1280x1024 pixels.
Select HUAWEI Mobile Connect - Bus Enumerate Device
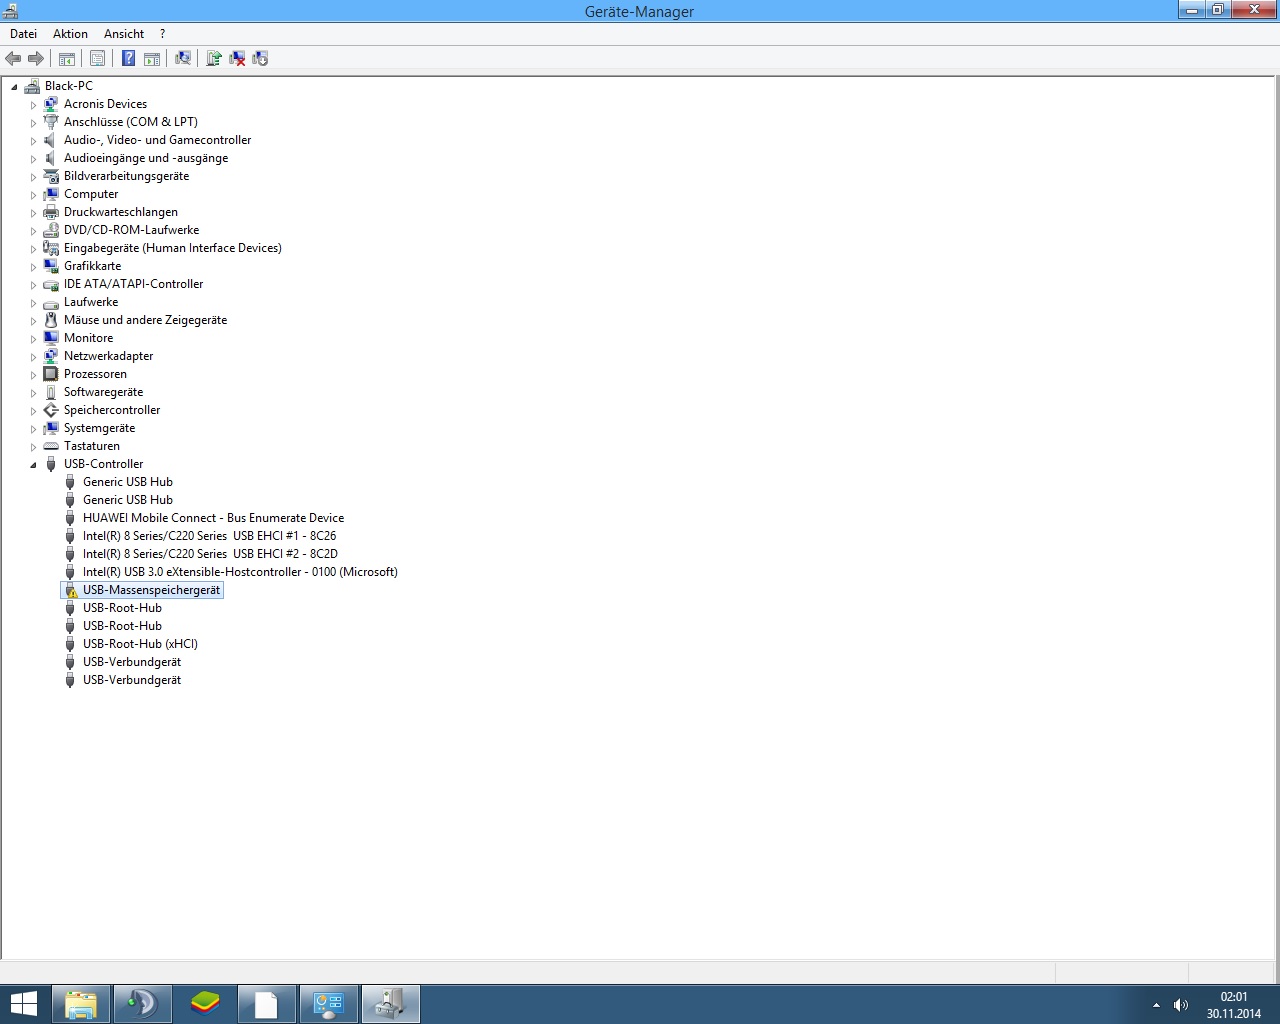(x=213, y=518)
